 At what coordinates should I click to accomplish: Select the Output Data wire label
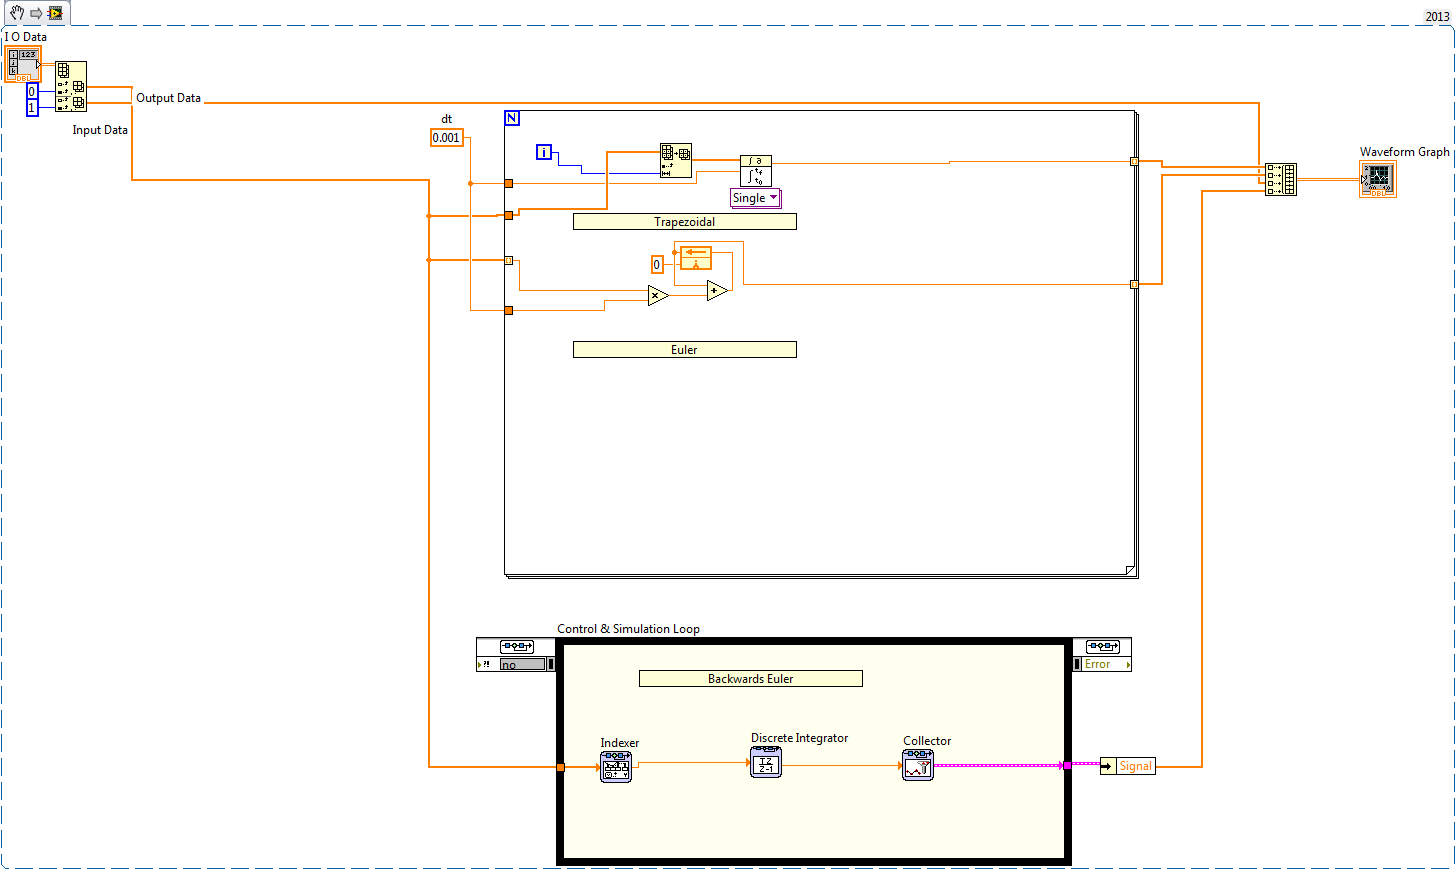168,98
